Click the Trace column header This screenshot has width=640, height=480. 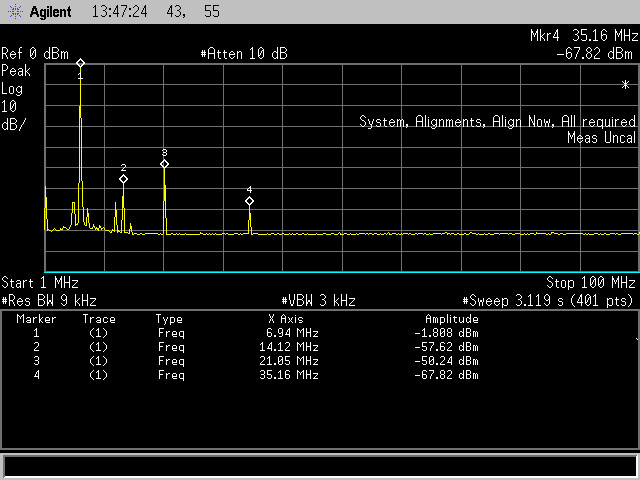click(x=99, y=319)
